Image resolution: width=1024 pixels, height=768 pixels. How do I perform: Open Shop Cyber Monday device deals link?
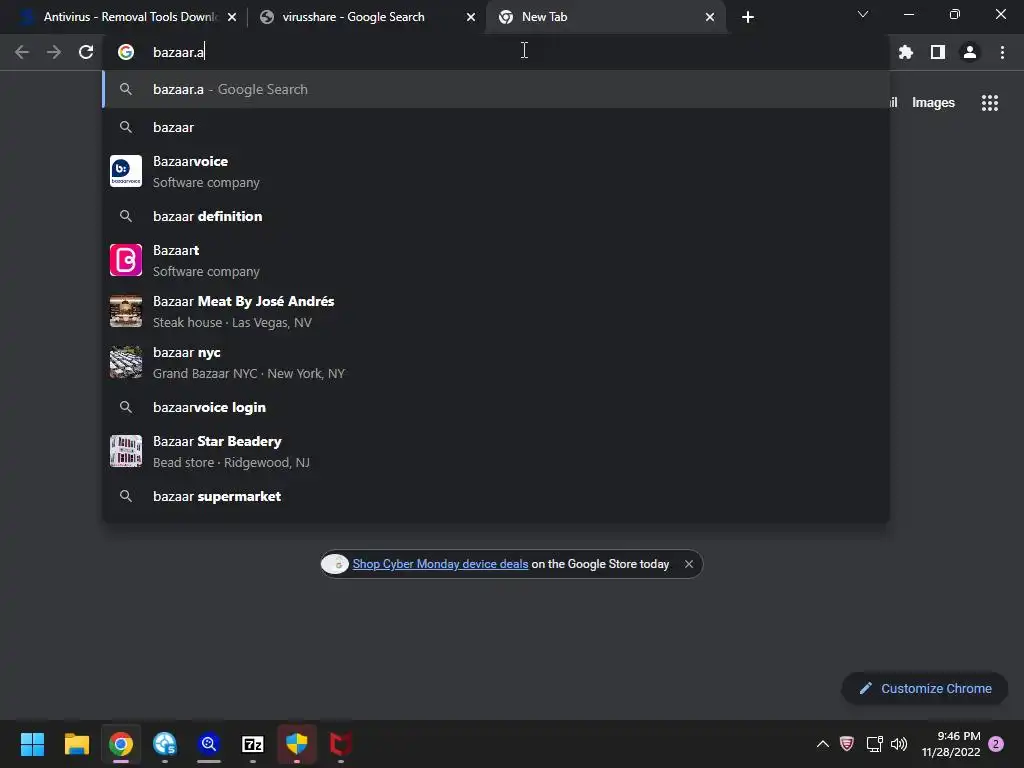click(440, 564)
